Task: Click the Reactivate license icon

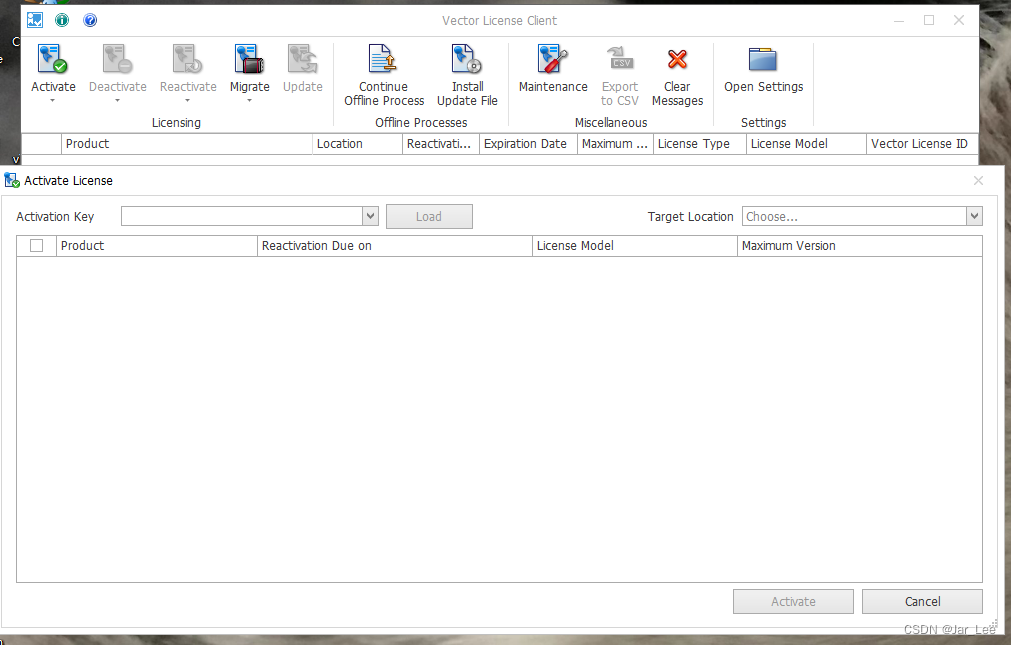Action: click(188, 59)
